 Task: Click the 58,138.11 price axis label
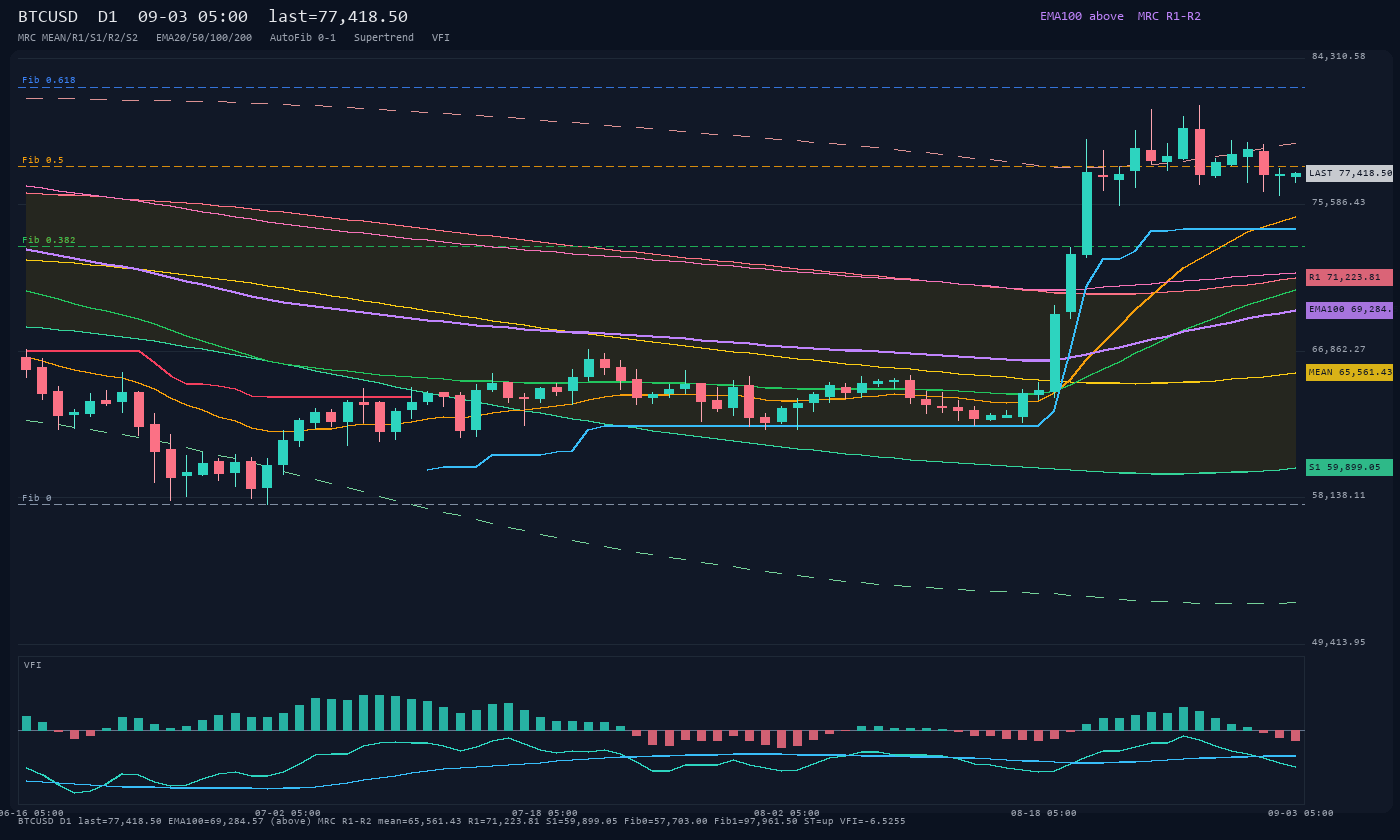point(1338,495)
